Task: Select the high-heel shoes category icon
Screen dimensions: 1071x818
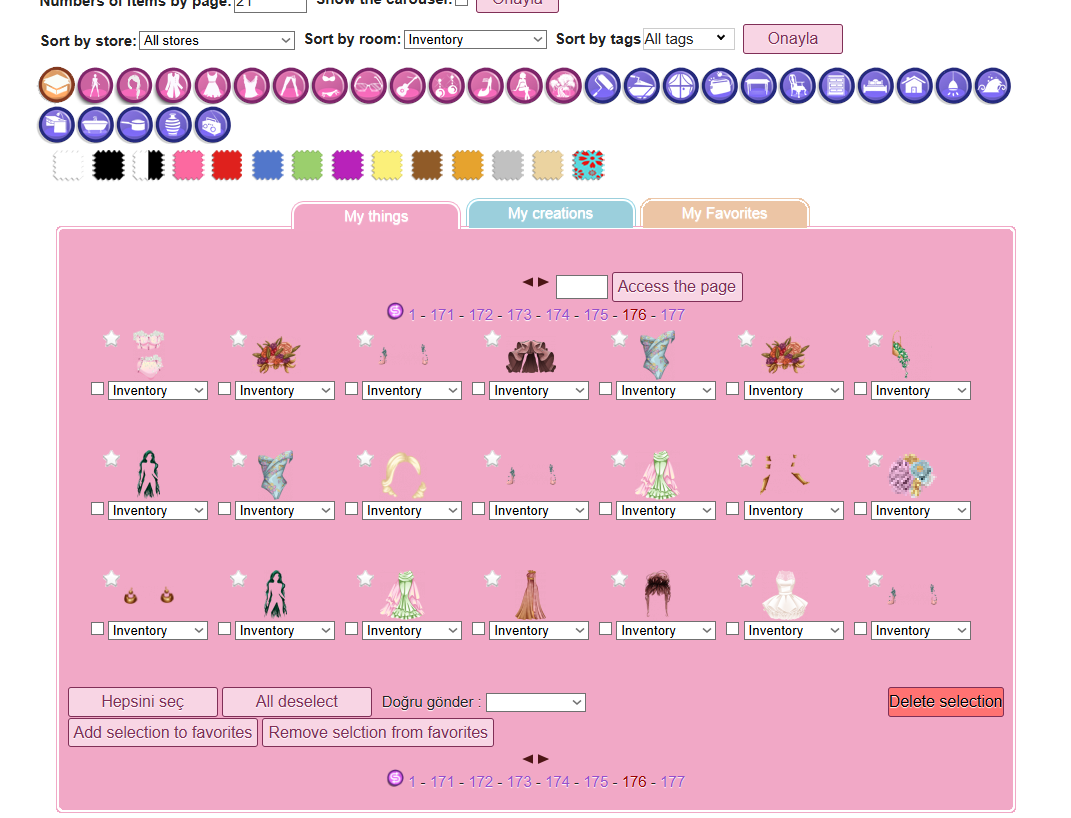Action: (x=486, y=86)
